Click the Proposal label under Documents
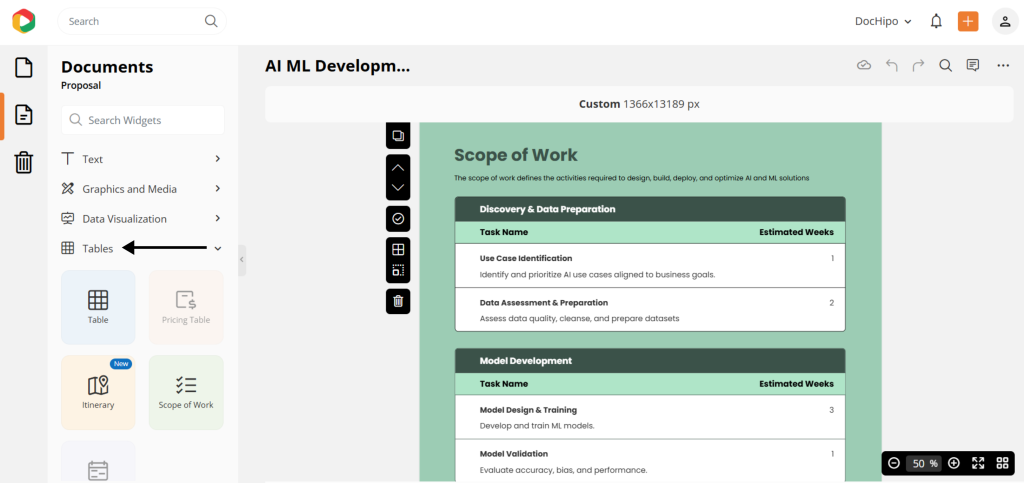The width and height of the screenshot is (1024, 483). 81,86
